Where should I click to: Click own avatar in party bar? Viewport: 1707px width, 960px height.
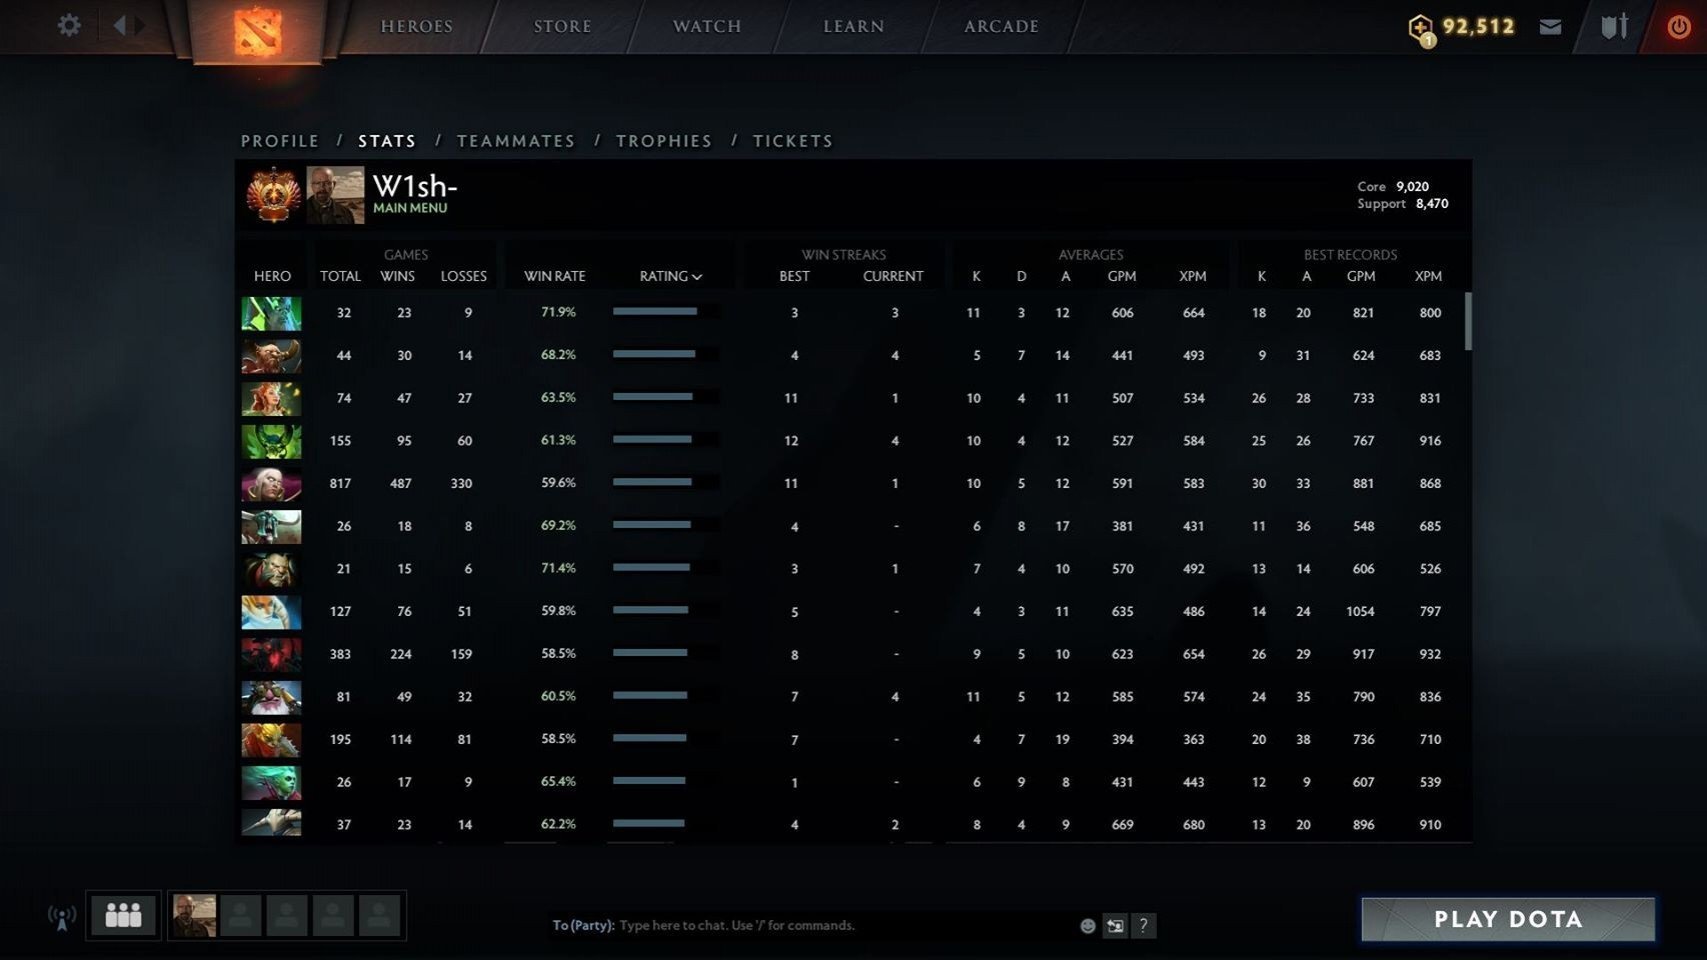click(194, 915)
